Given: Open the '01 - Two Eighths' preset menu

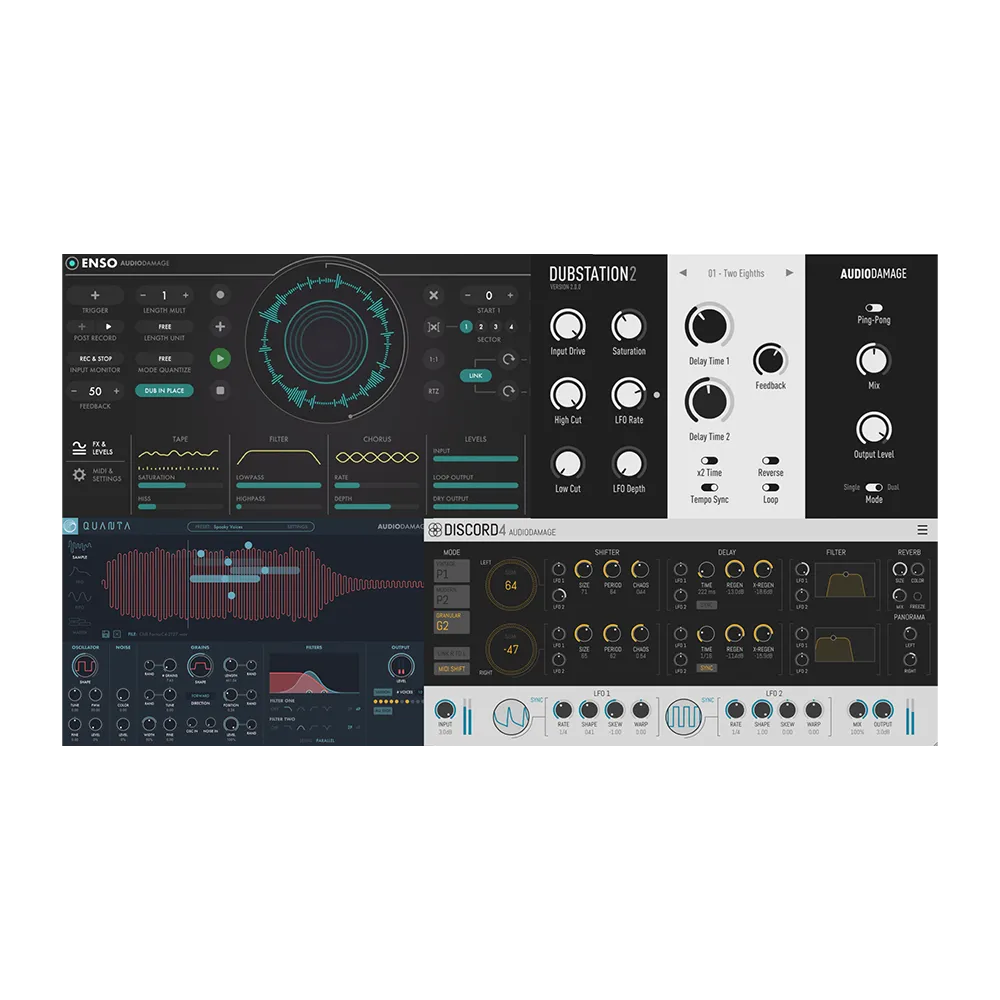Looking at the screenshot, I should pos(736,273).
